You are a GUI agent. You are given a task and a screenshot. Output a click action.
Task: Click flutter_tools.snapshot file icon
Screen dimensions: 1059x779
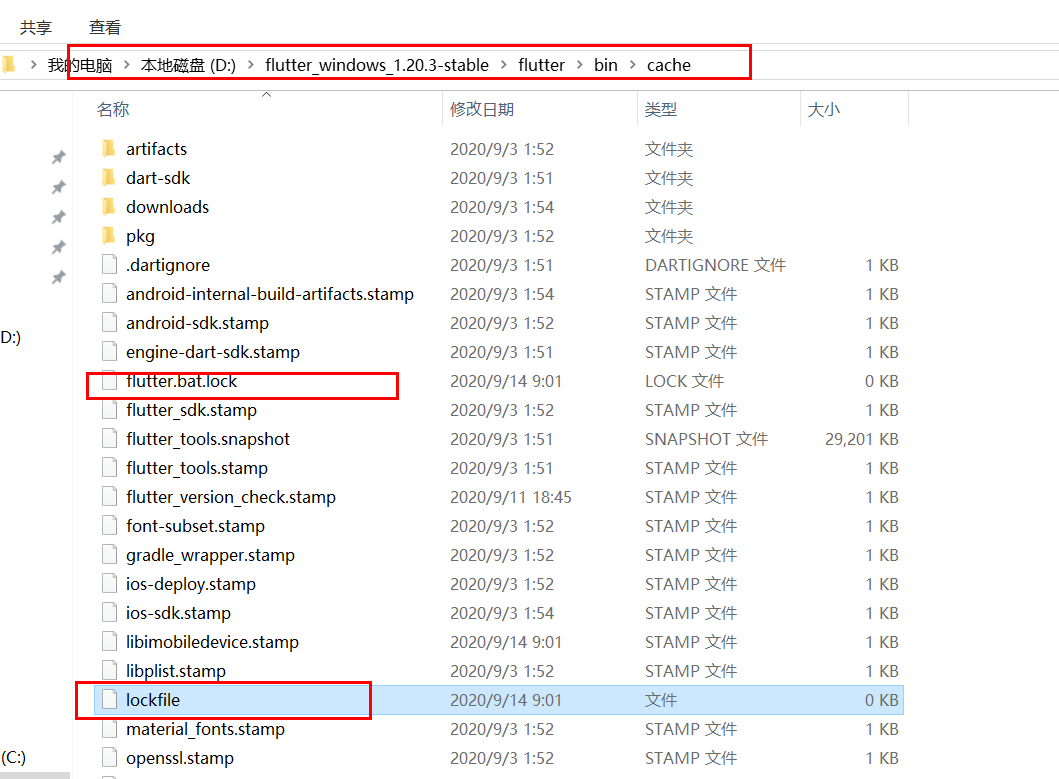pos(109,438)
